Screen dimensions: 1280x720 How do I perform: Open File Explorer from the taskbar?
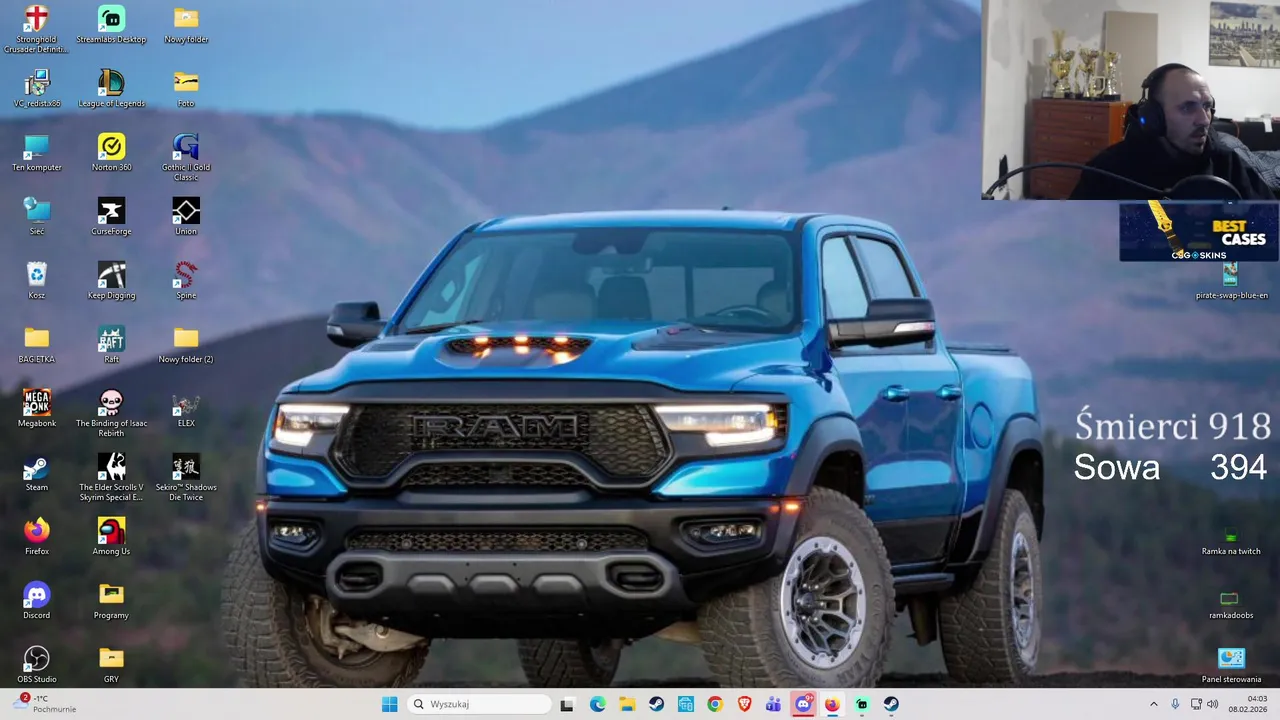627,704
